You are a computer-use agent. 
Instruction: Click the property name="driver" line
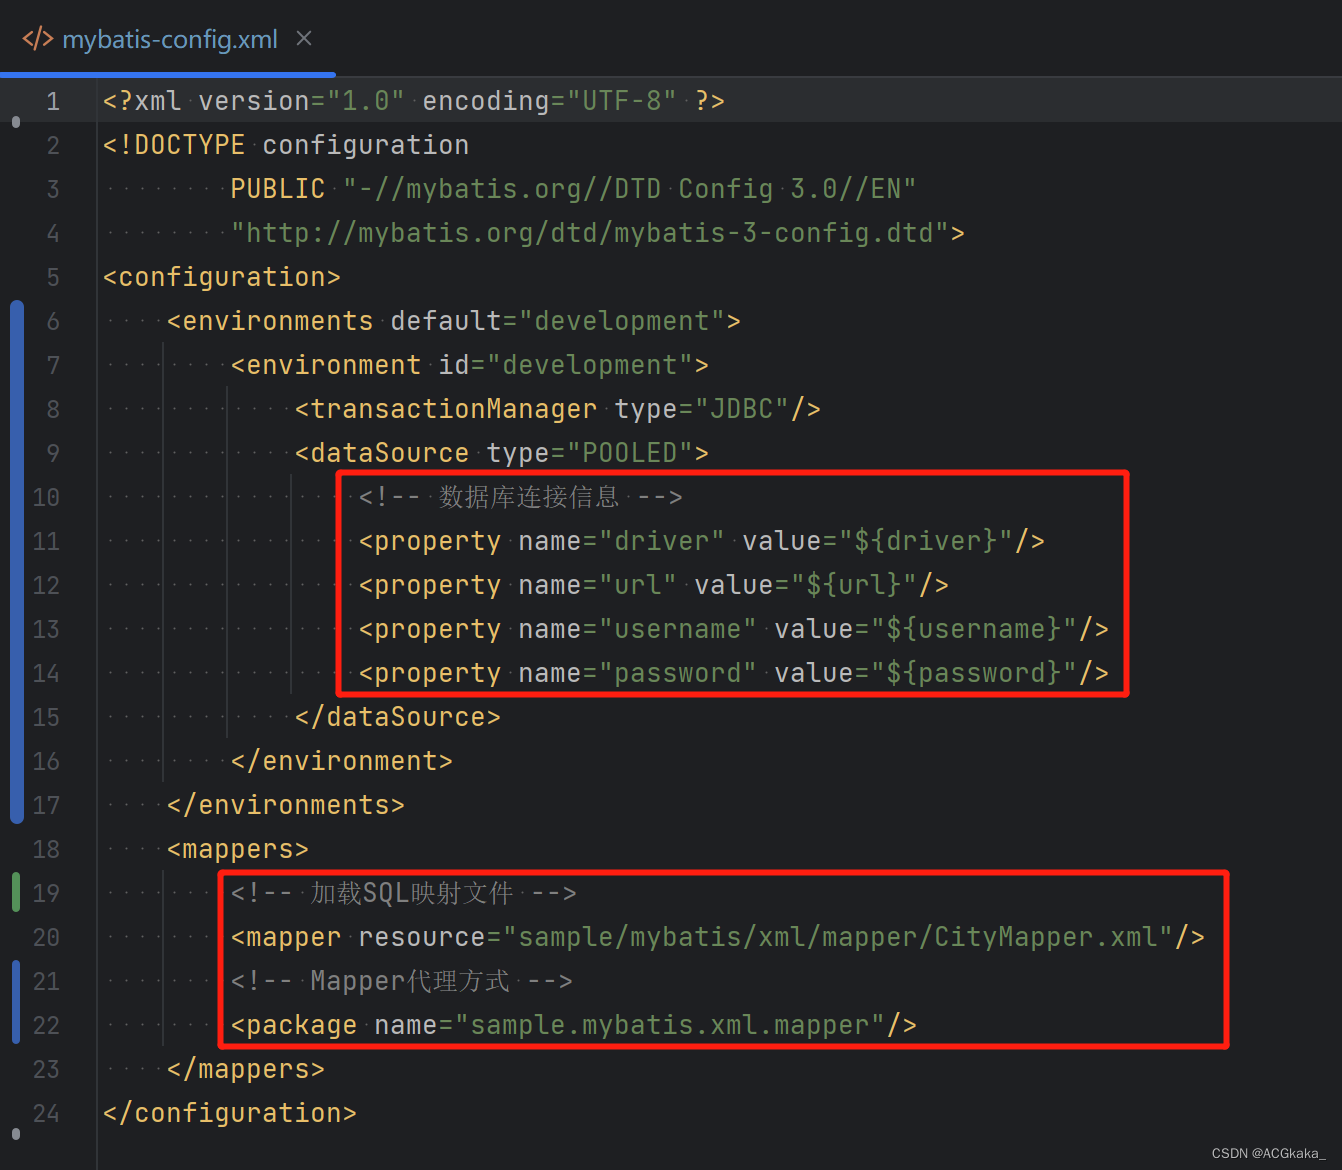tap(702, 541)
